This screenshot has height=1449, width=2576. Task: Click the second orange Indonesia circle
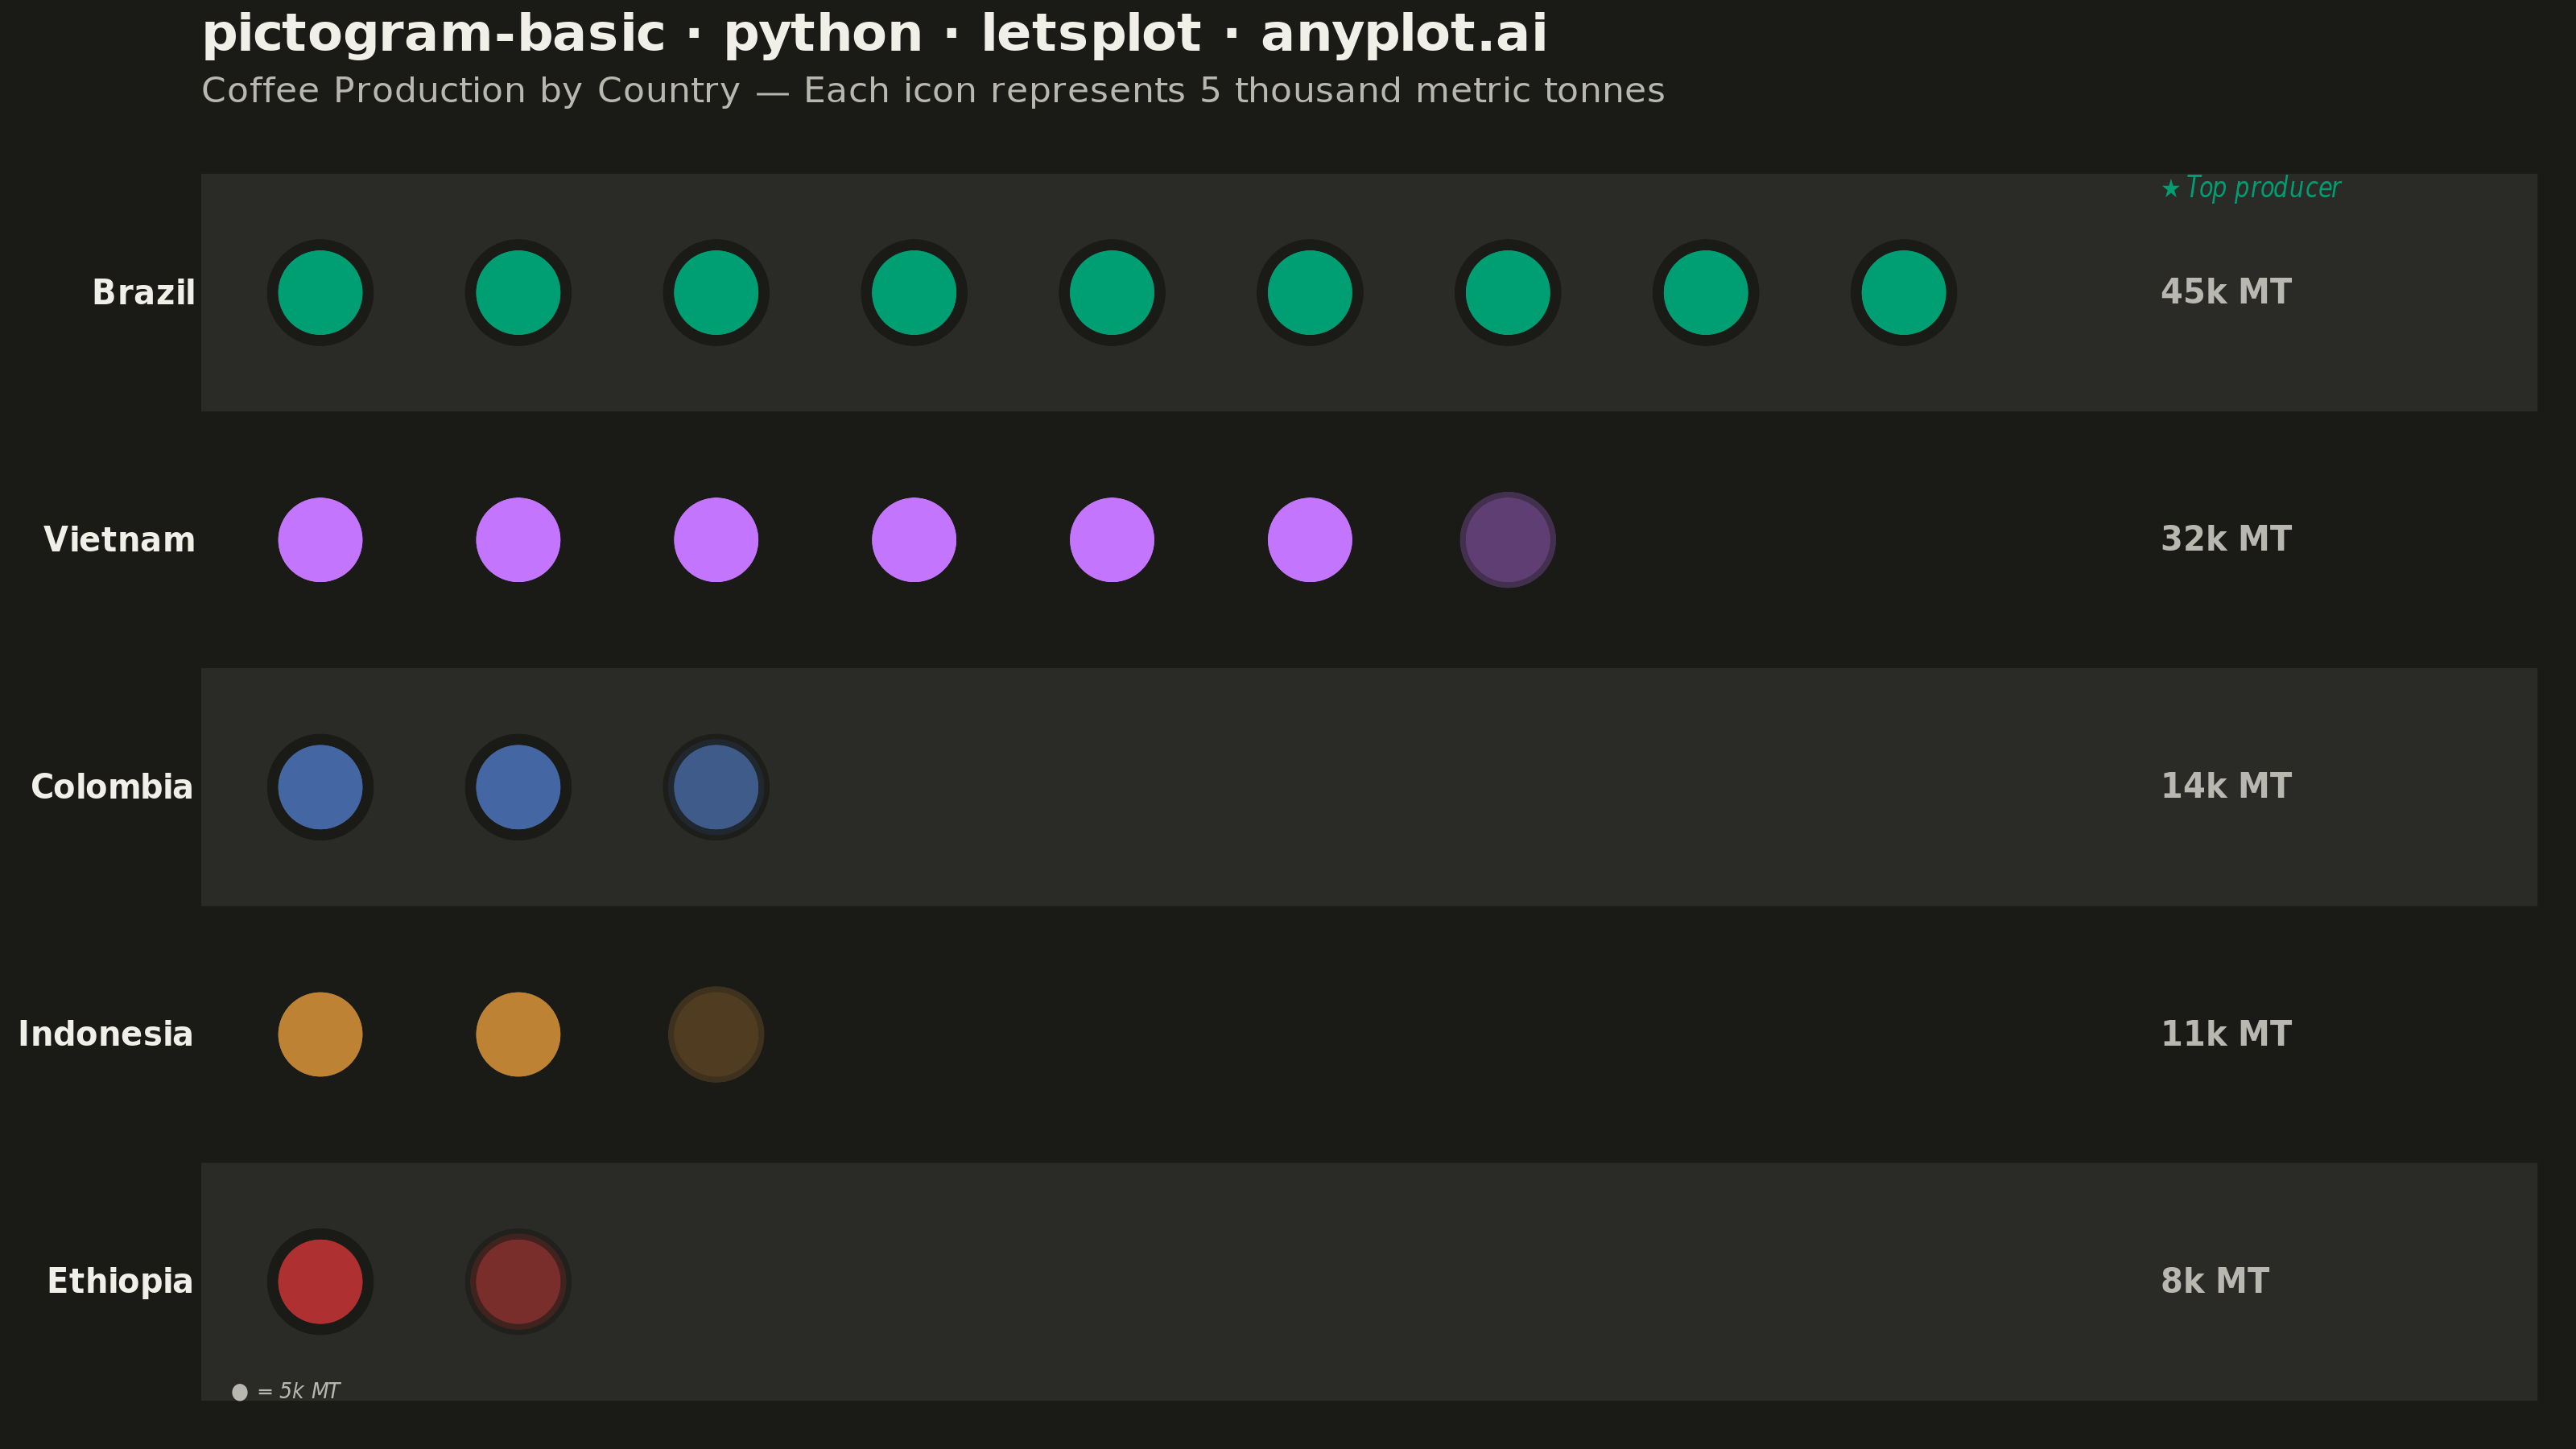(x=518, y=1034)
